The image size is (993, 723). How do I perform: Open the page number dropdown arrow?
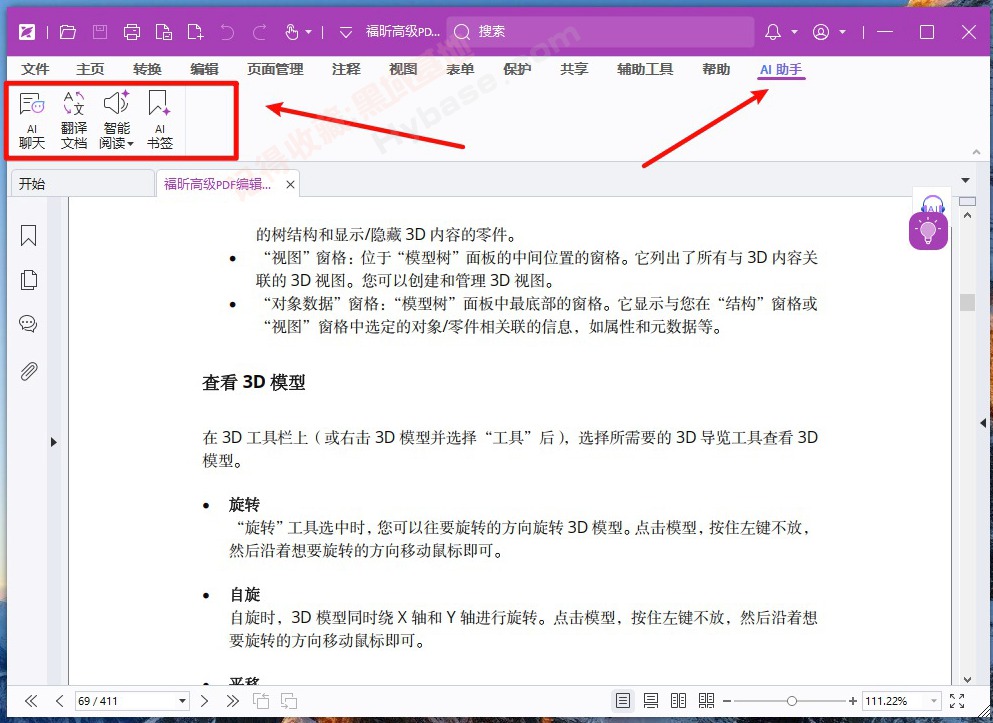[182, 701]
